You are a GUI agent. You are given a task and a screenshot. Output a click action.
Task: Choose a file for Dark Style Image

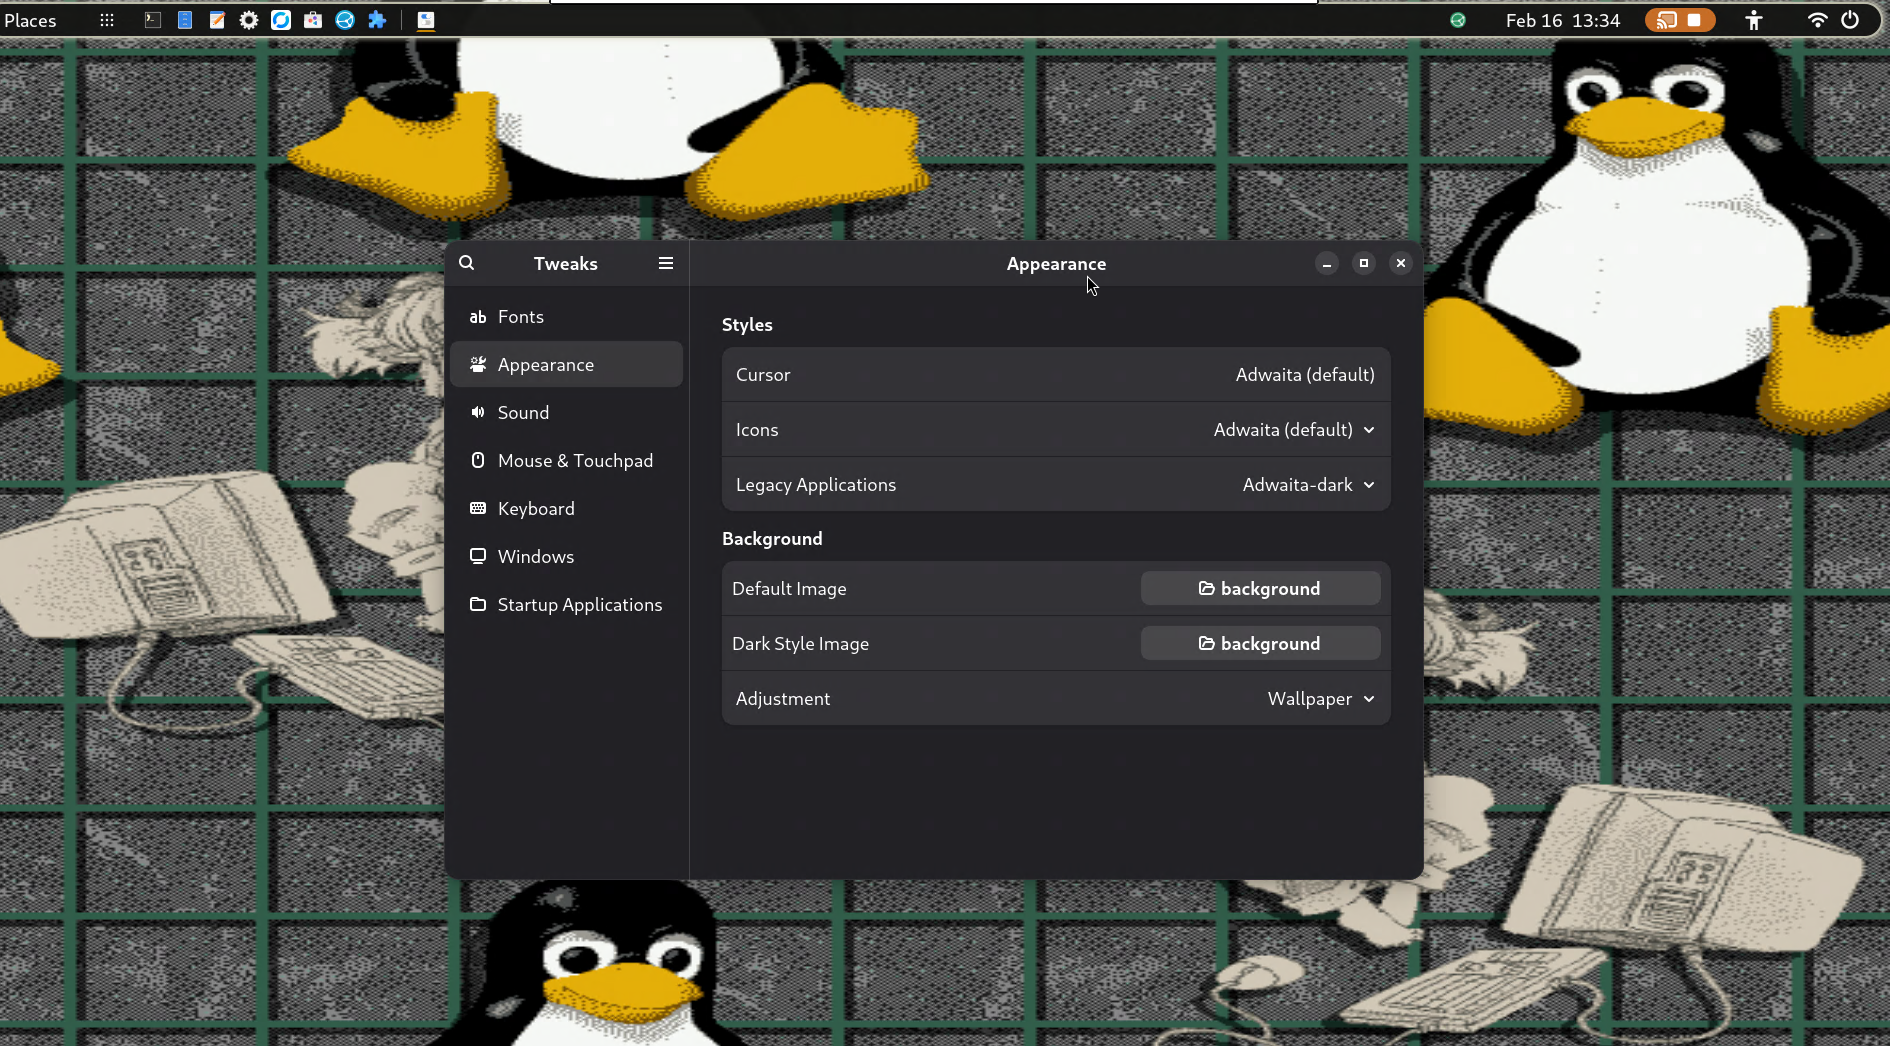(x=1260, y=644)
